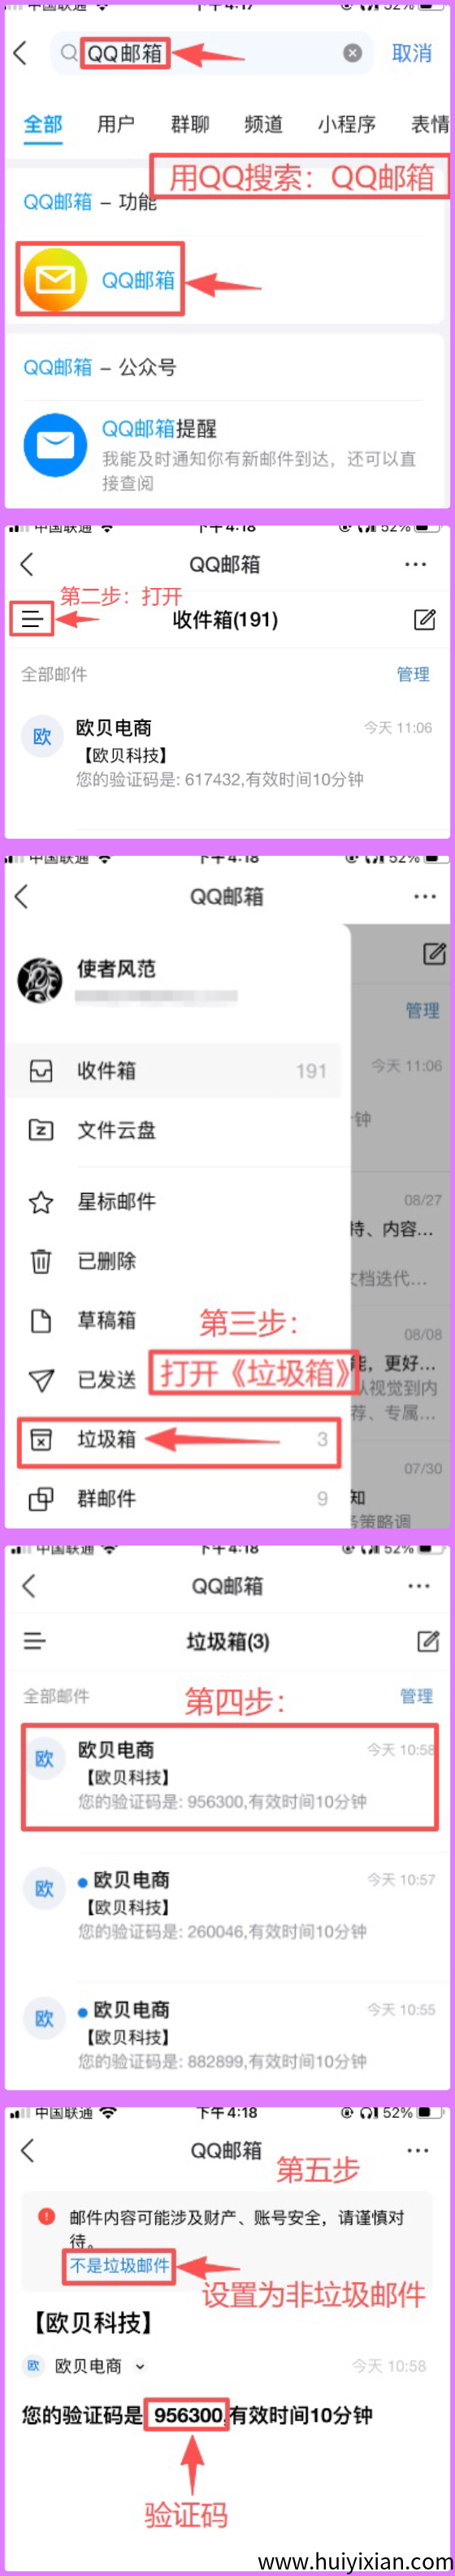Image resolution: width=455 pixels, height=2576 pixels.
Task: Open the hamburger menu beside 收件箱(191)
Action: coord(32,619)
